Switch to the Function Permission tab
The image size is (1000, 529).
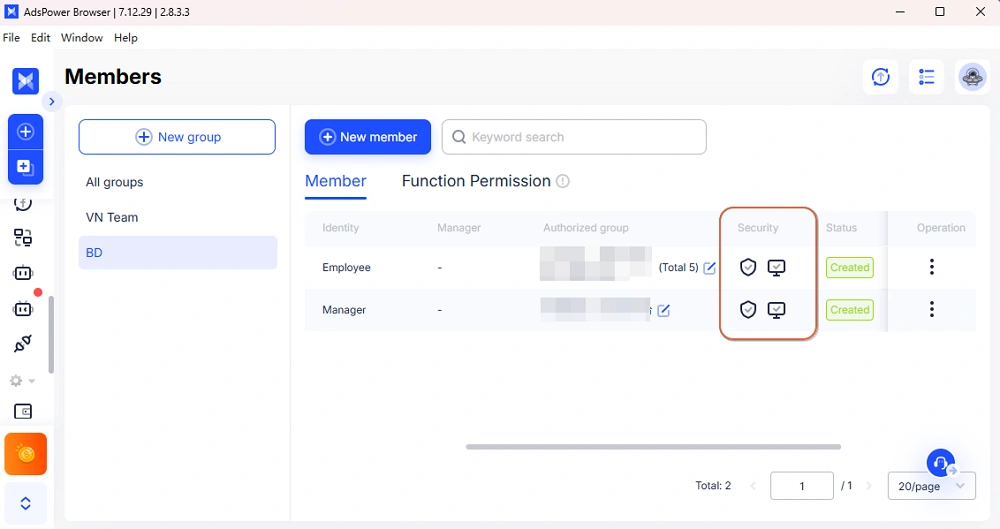476,181
